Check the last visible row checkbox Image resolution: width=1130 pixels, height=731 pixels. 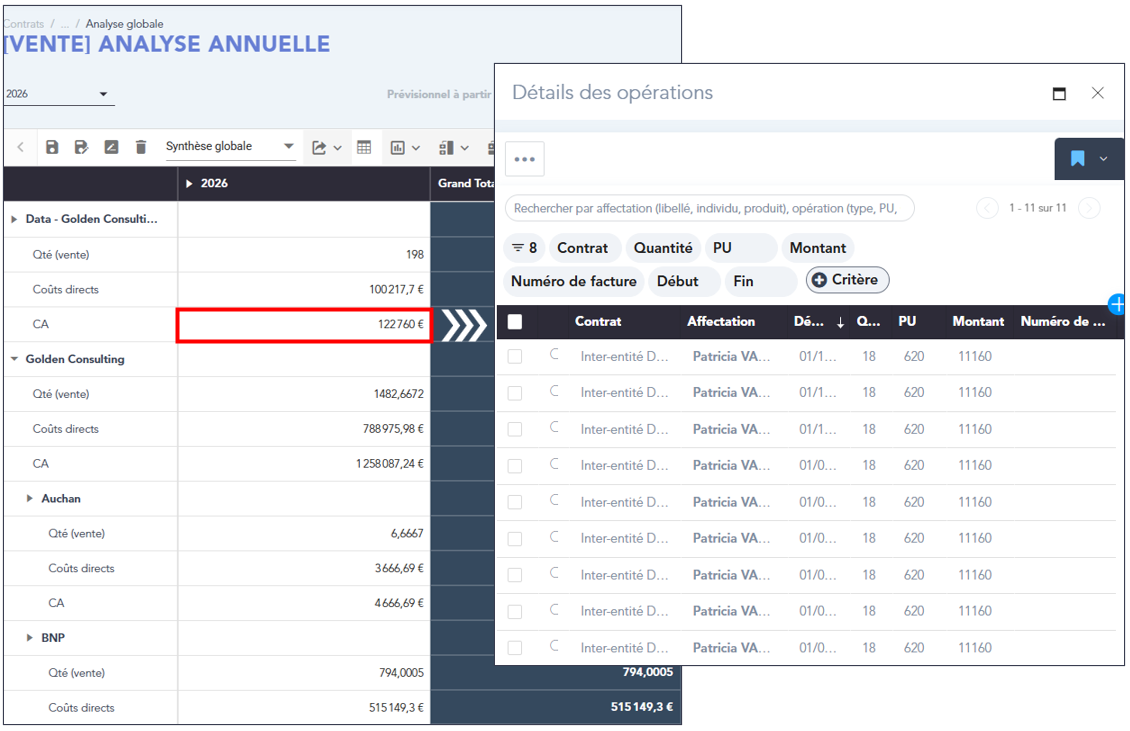pos(515,648)
